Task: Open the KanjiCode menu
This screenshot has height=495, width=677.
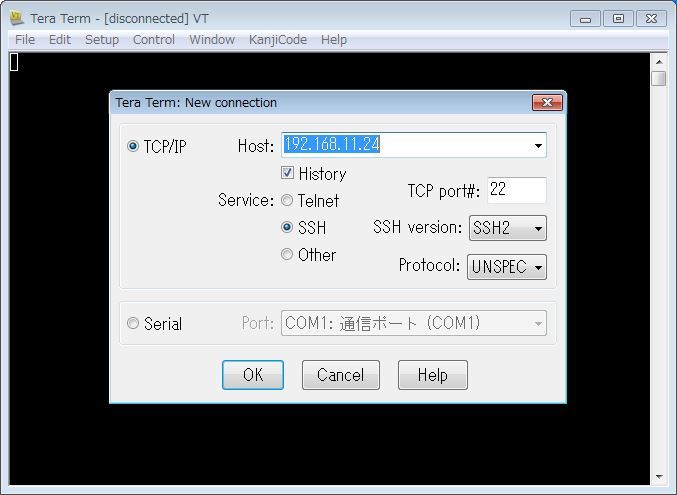Action: (x=278, y=40)
